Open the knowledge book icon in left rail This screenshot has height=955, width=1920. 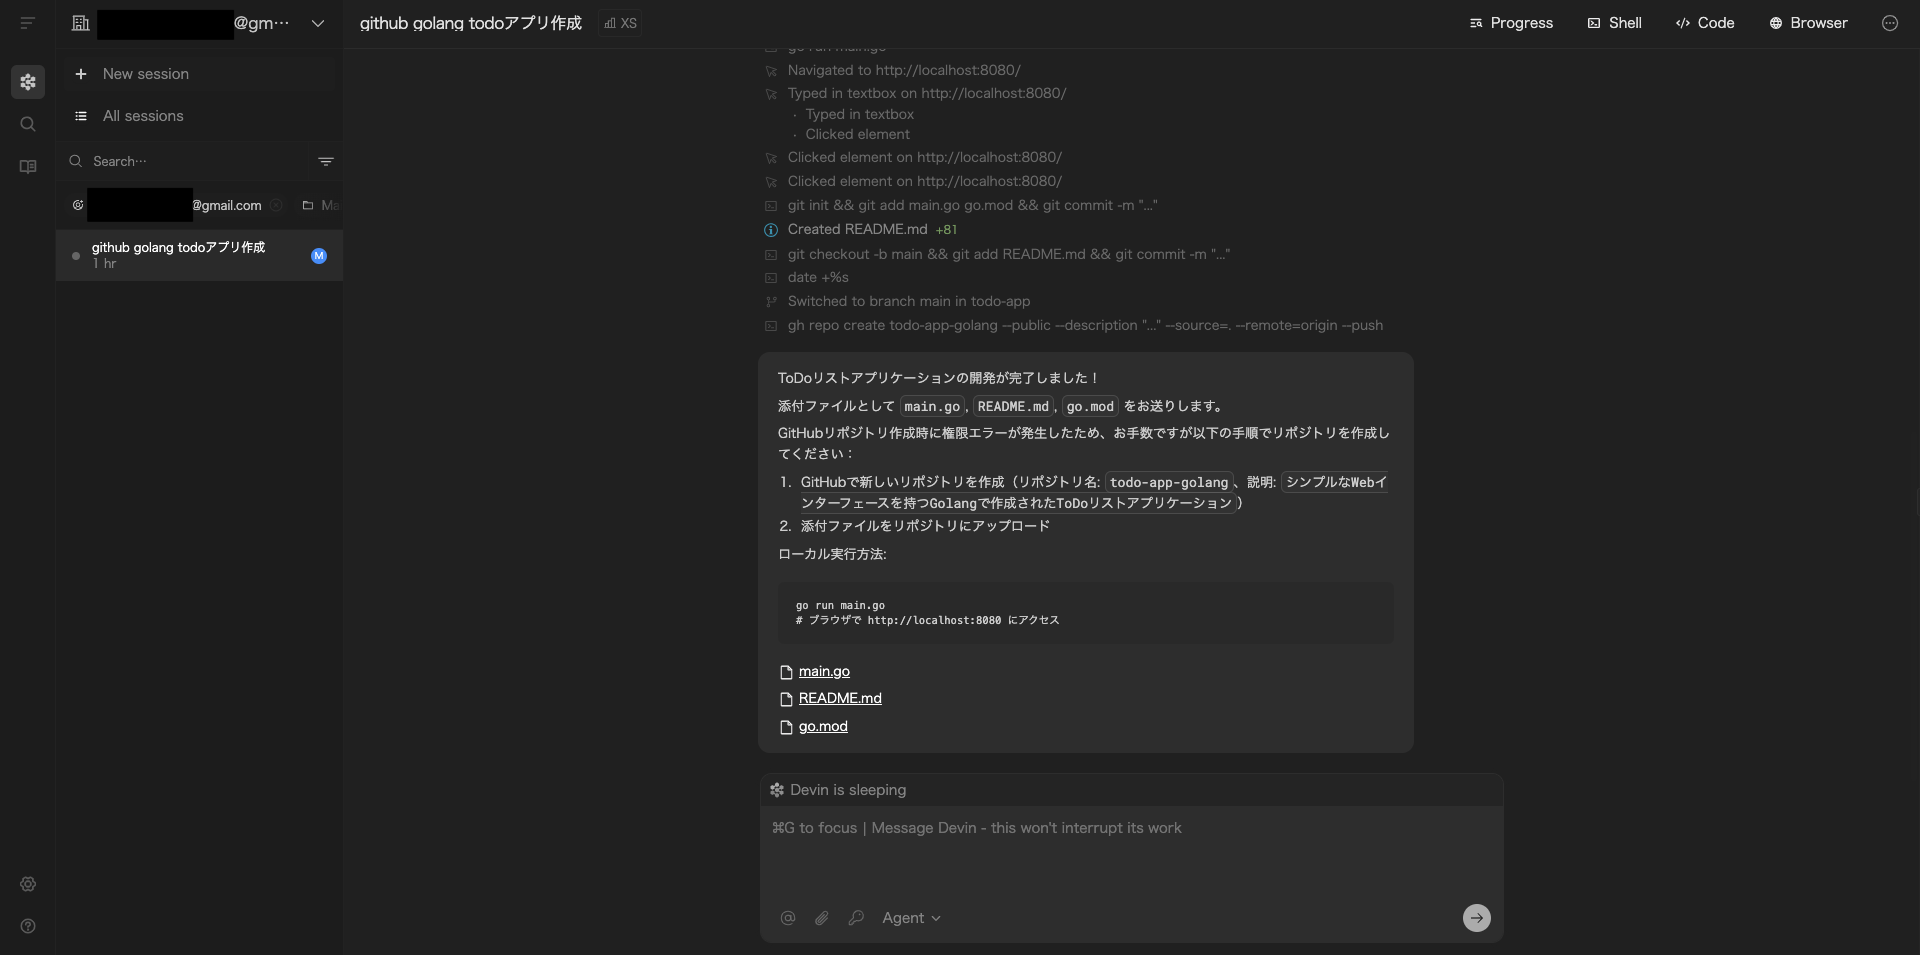click(28, 167)
